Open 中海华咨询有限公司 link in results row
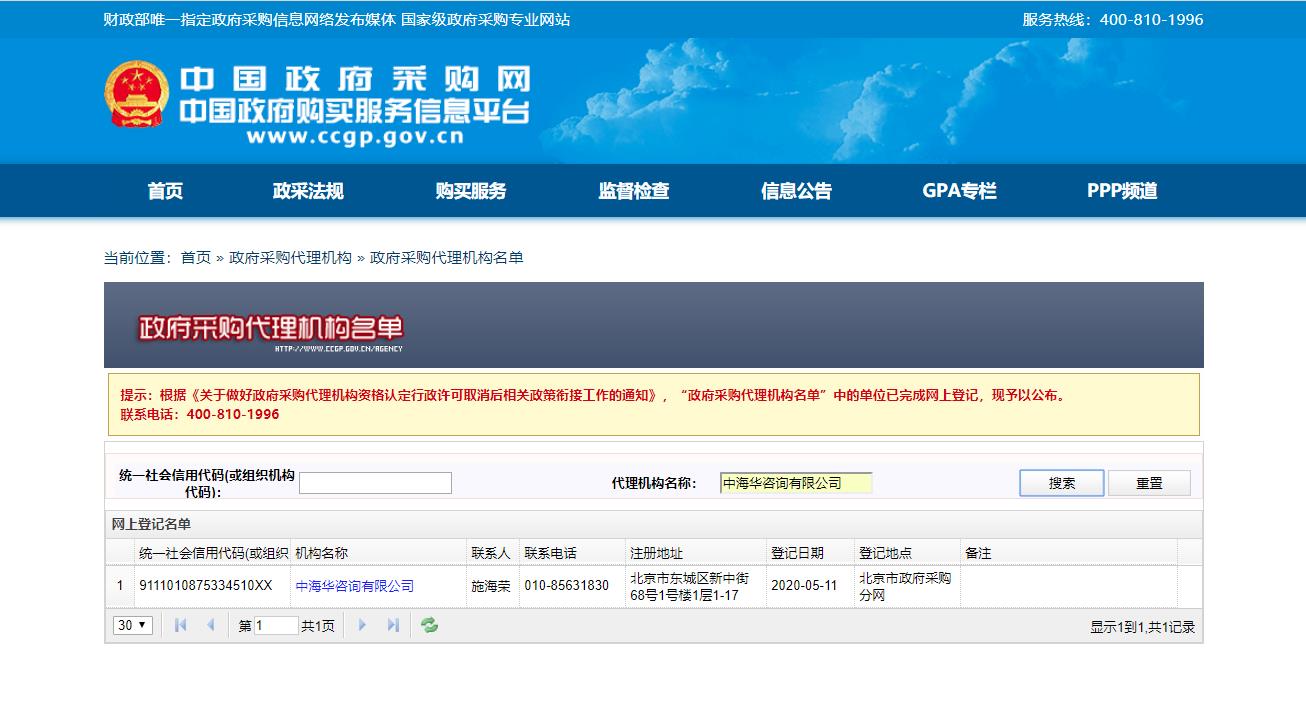Viewport: 1306px width, 702px height. tap(354, 586)
